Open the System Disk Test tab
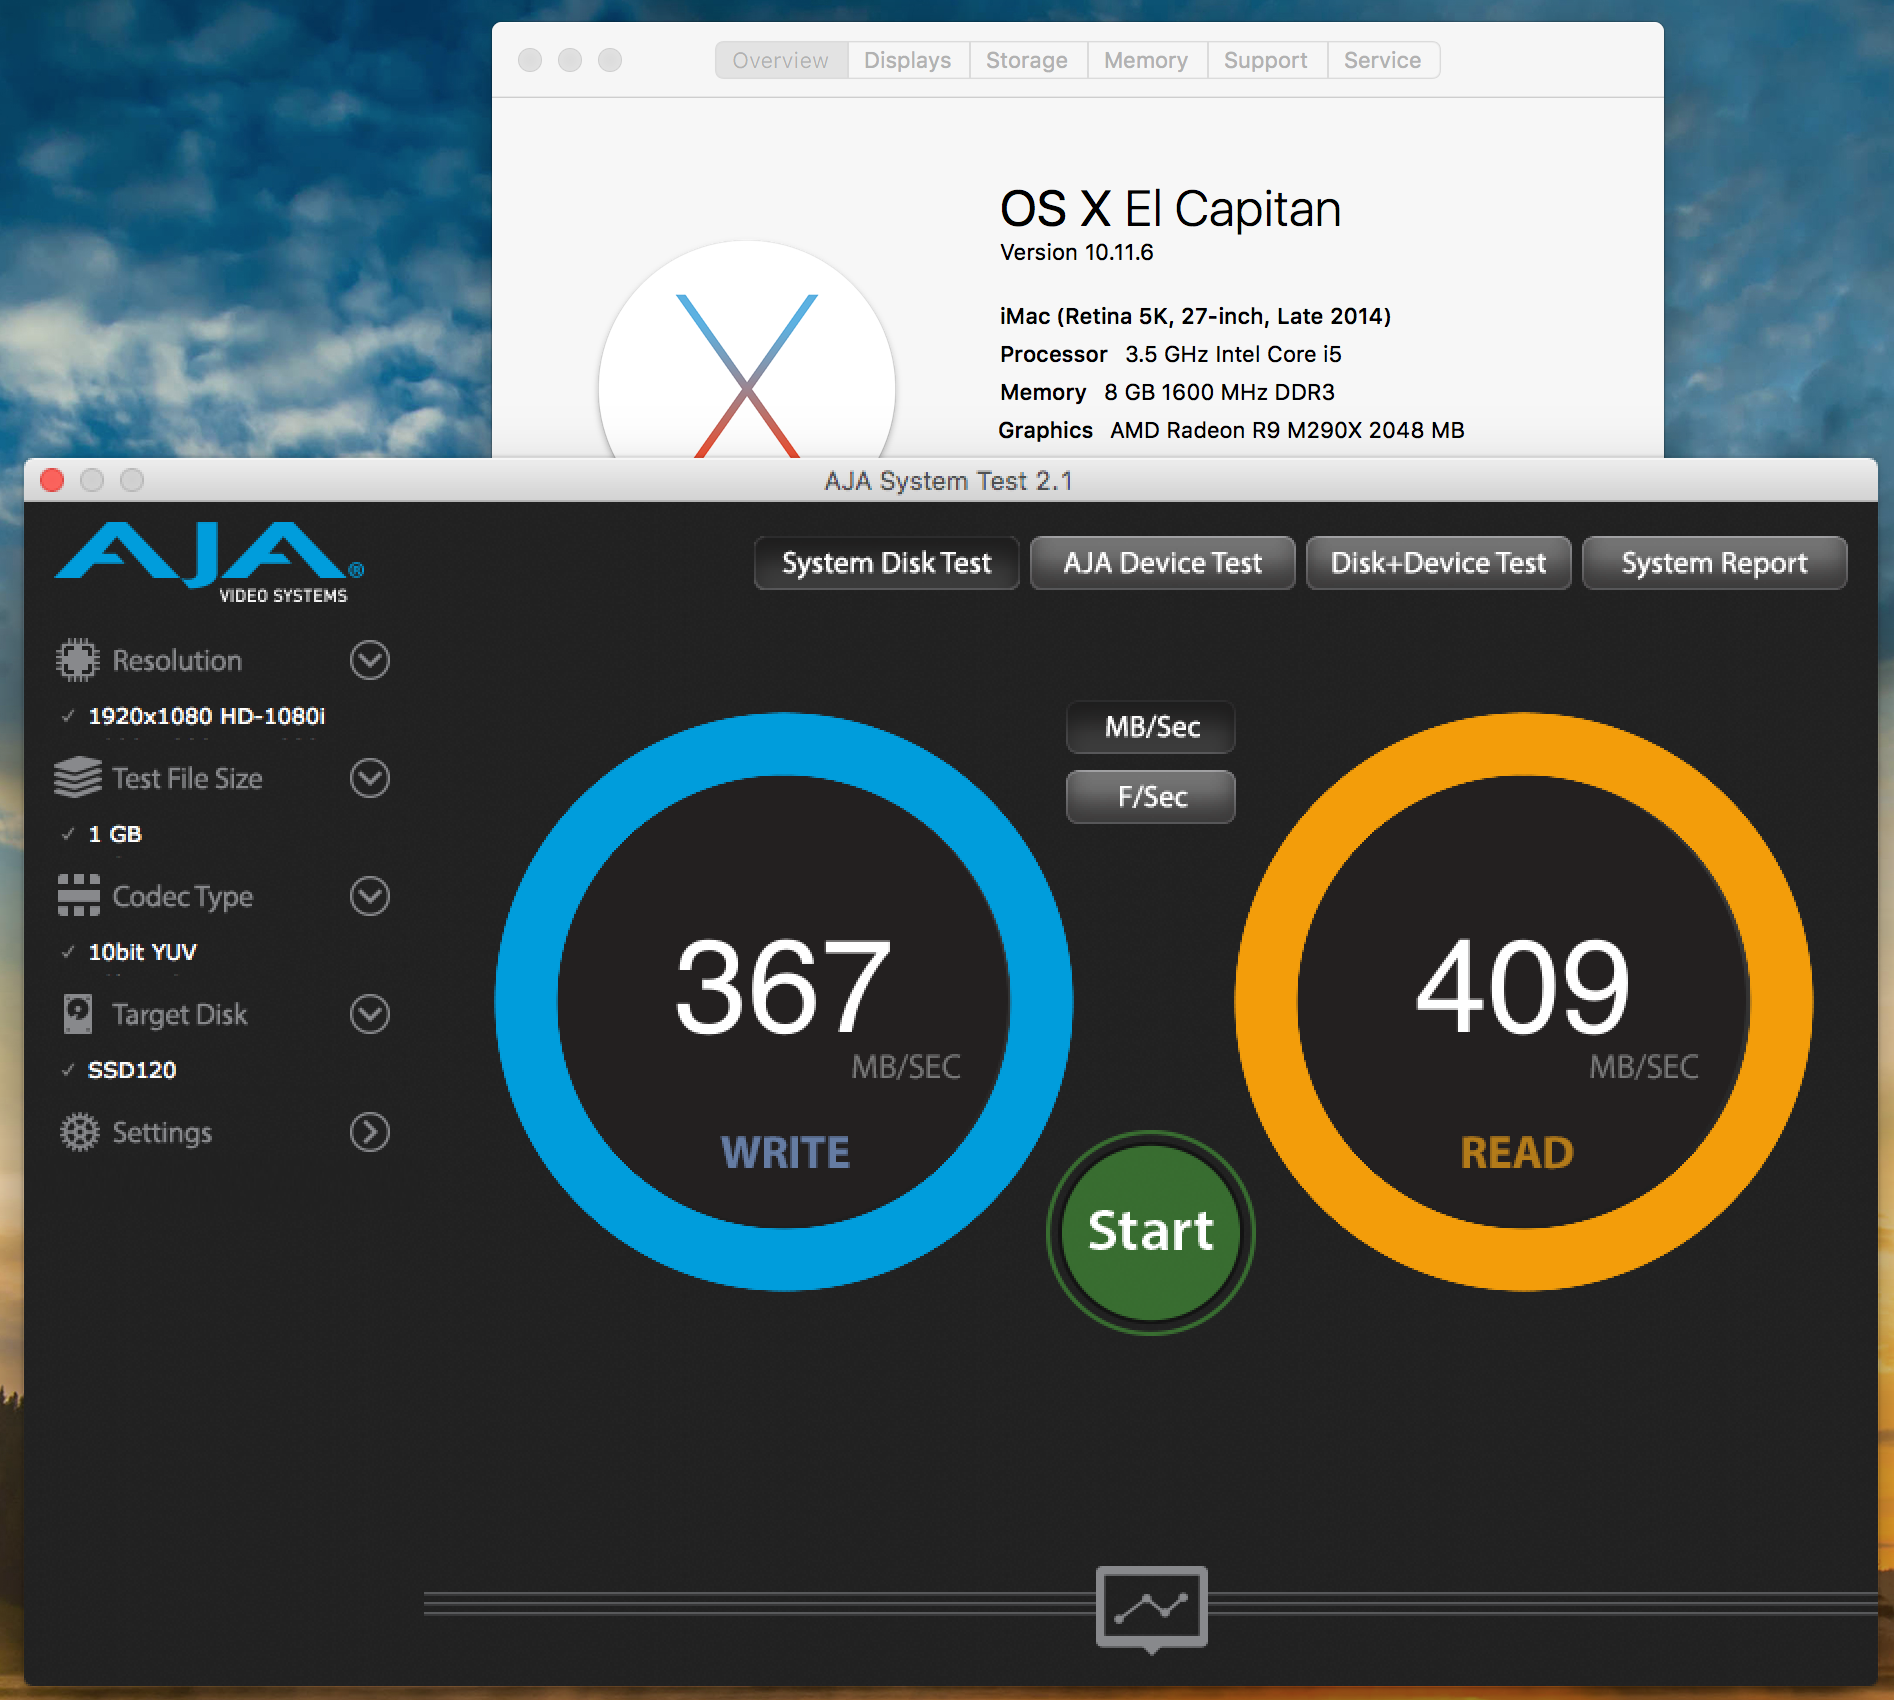 (x=886, y=563)
